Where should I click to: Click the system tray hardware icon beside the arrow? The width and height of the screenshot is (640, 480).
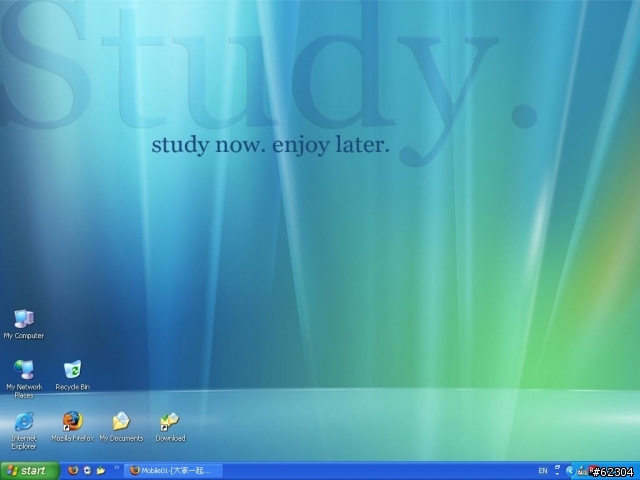tap(582, 471)
